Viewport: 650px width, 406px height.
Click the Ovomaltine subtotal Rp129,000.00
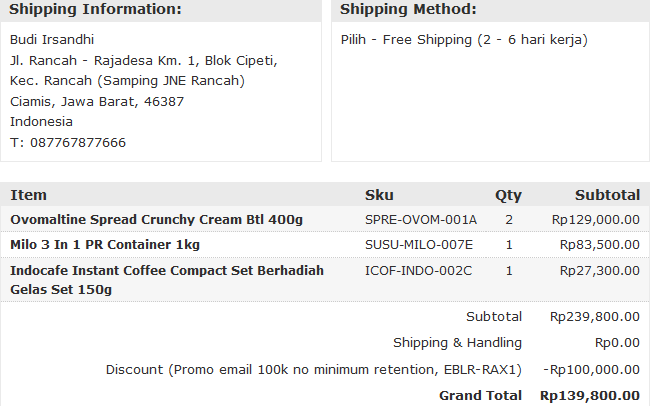(x=595, y=220)
